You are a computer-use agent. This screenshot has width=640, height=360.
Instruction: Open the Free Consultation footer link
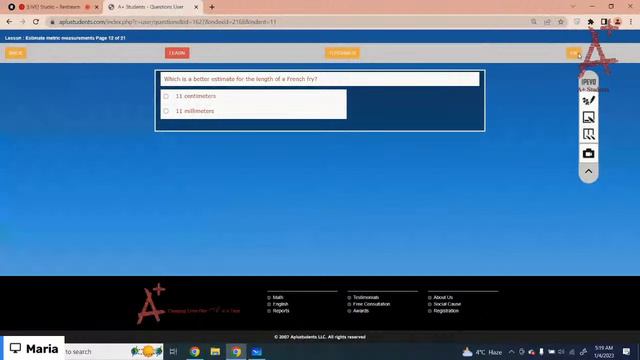371,304
